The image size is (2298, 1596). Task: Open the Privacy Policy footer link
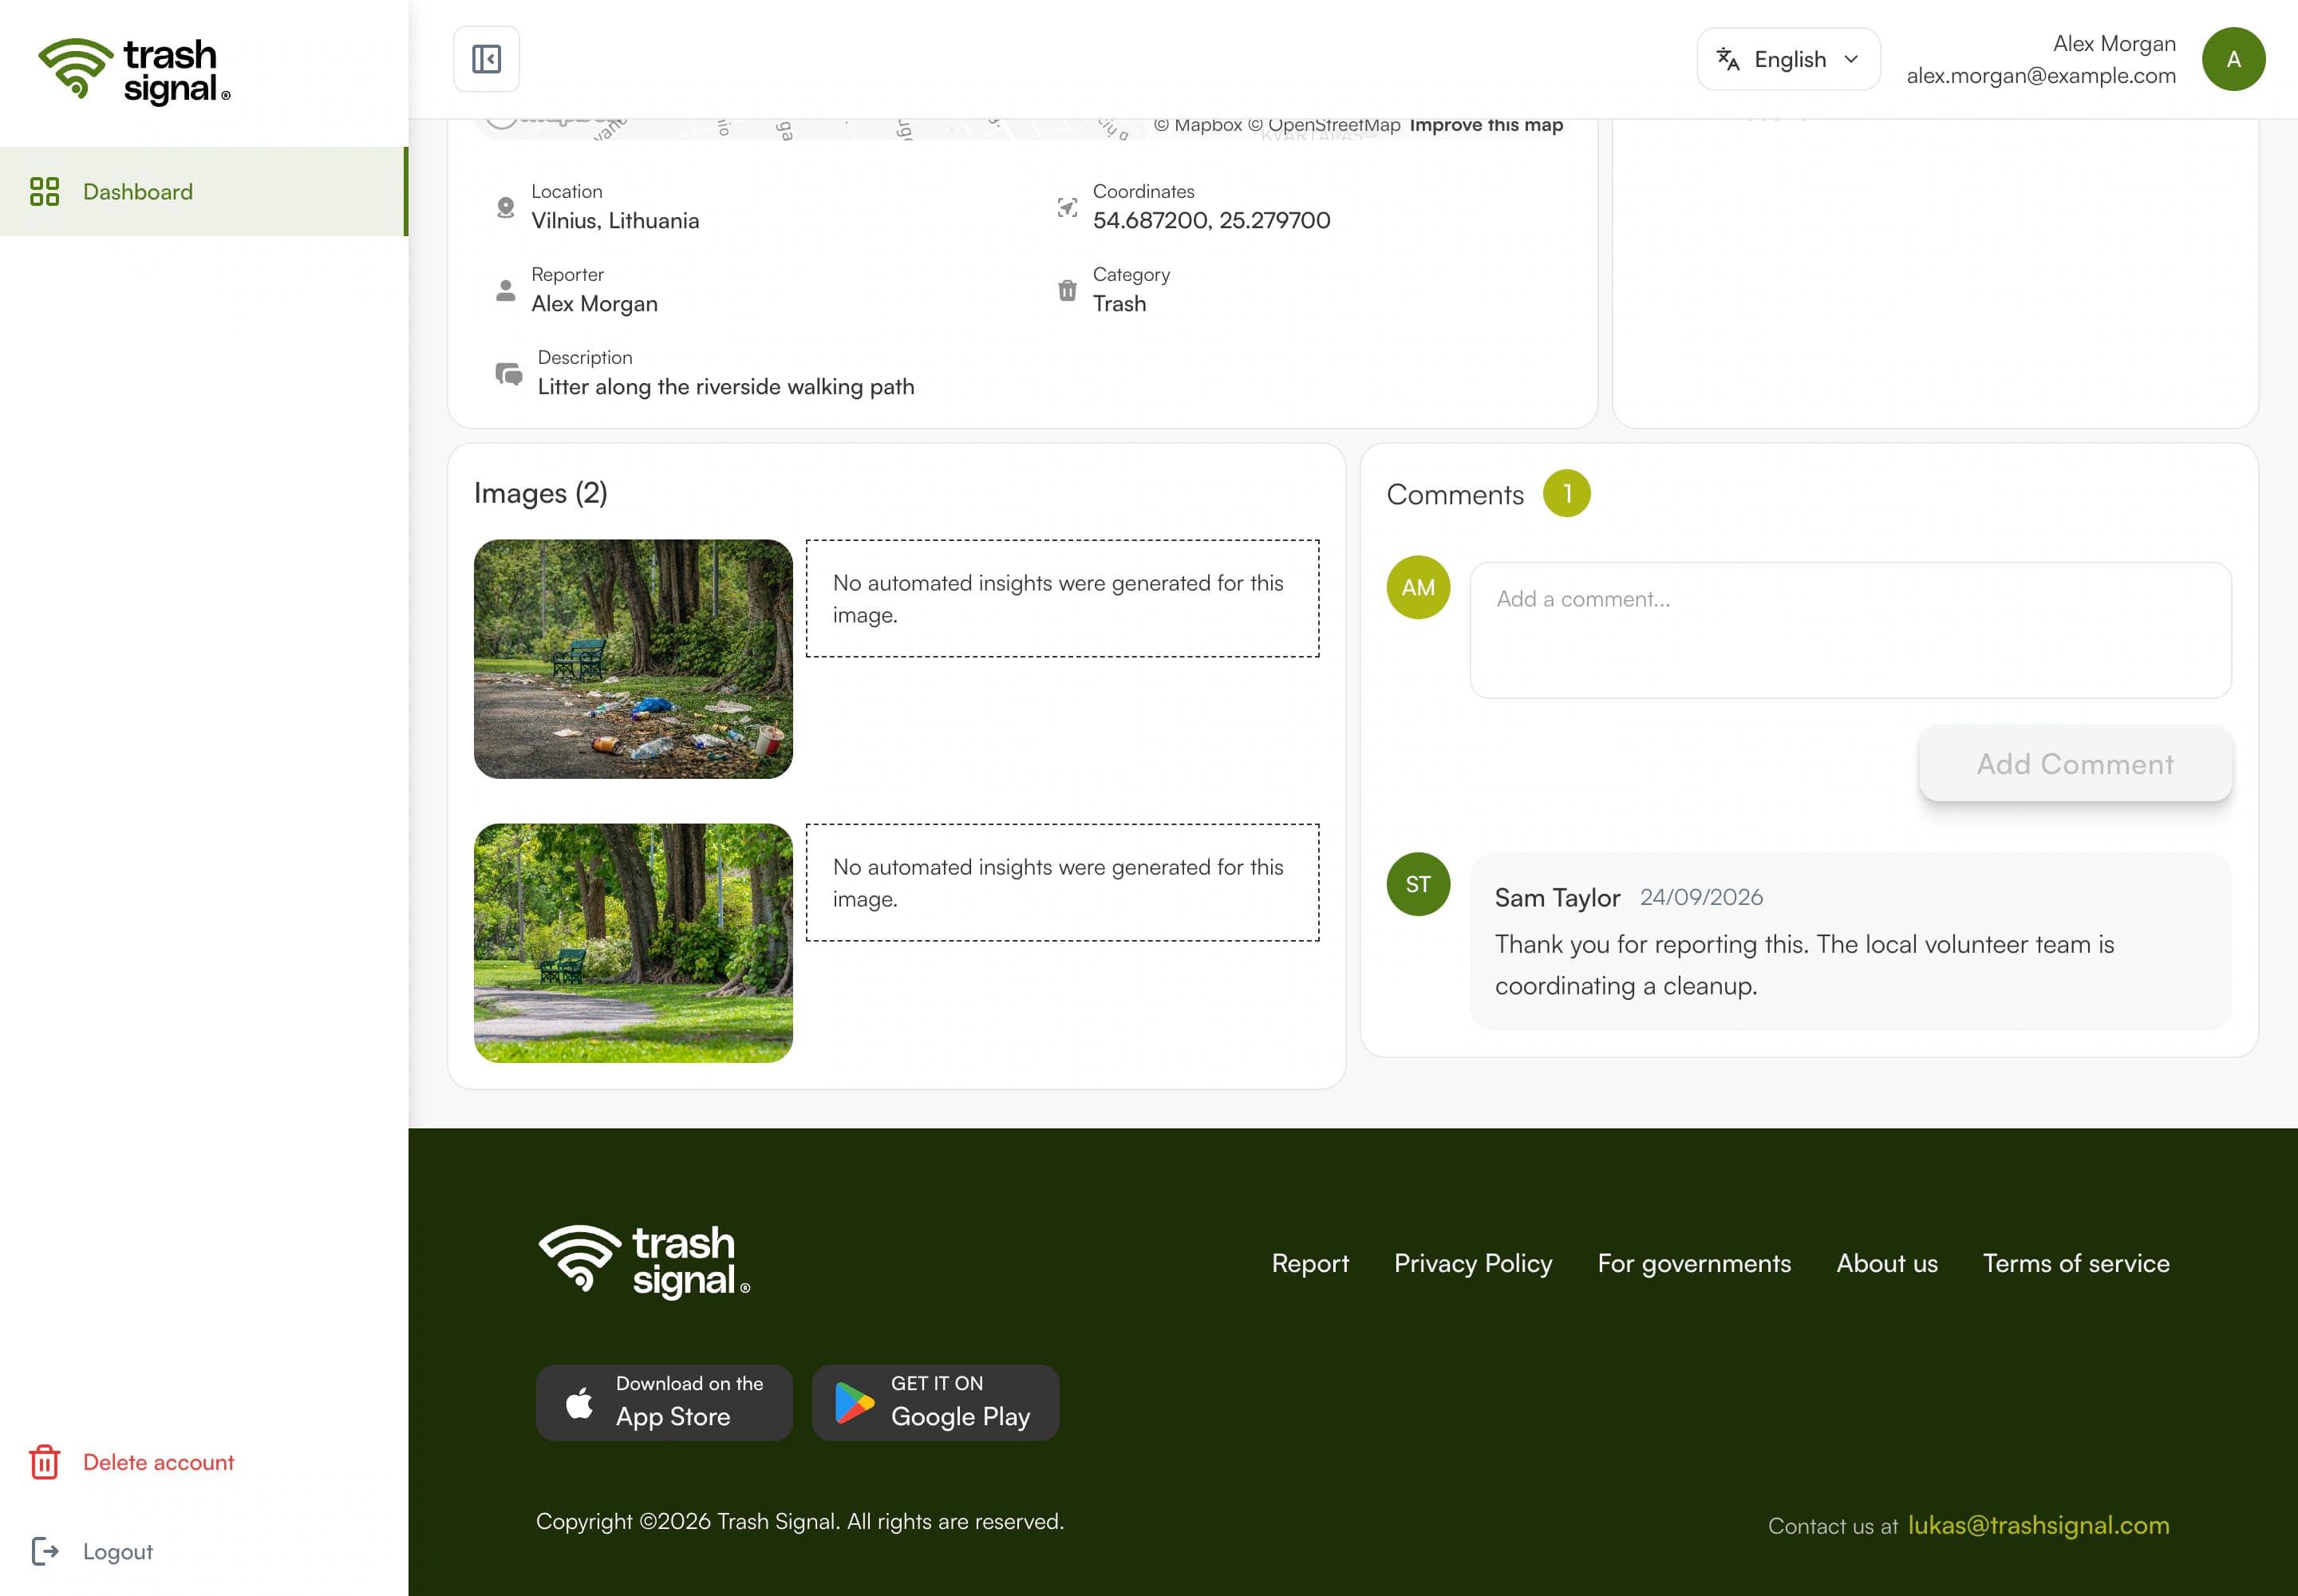tap(1473, 1263)
